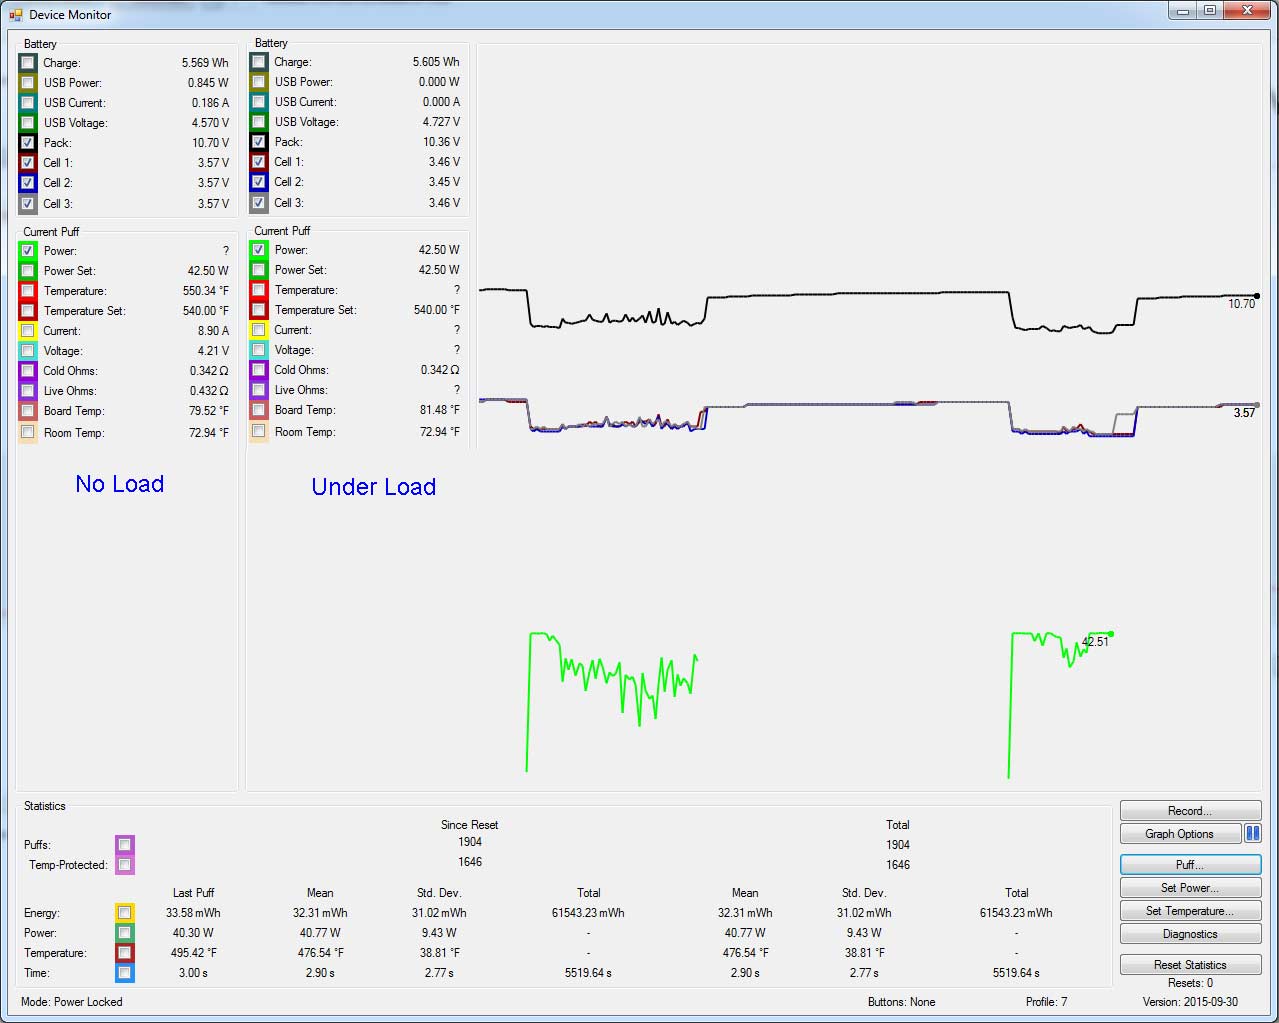1279x1023 pixels.
Task: Open the Set Power dialog
Action: tap(1189, 888)
